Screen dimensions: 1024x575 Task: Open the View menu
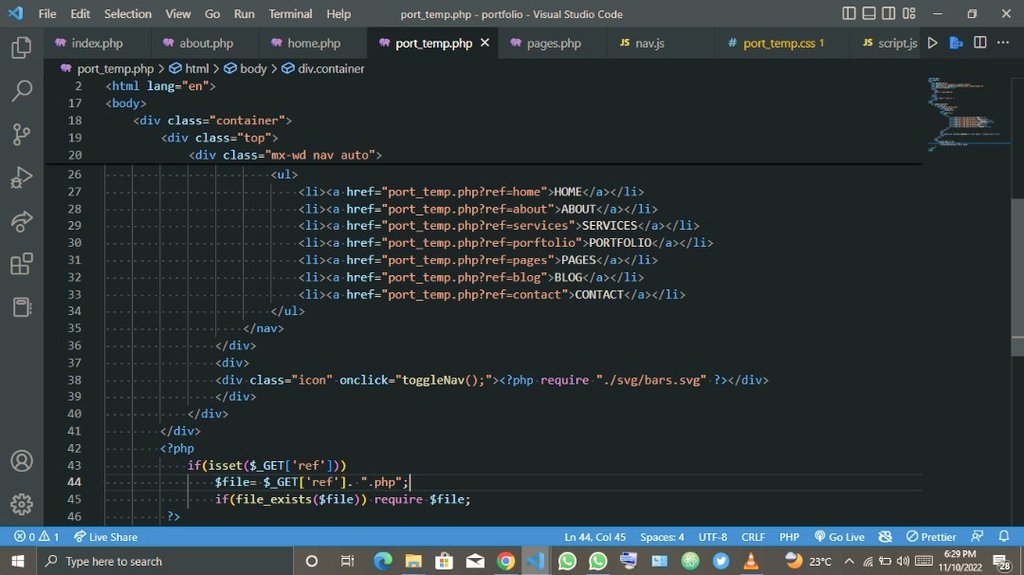(178, 14)
